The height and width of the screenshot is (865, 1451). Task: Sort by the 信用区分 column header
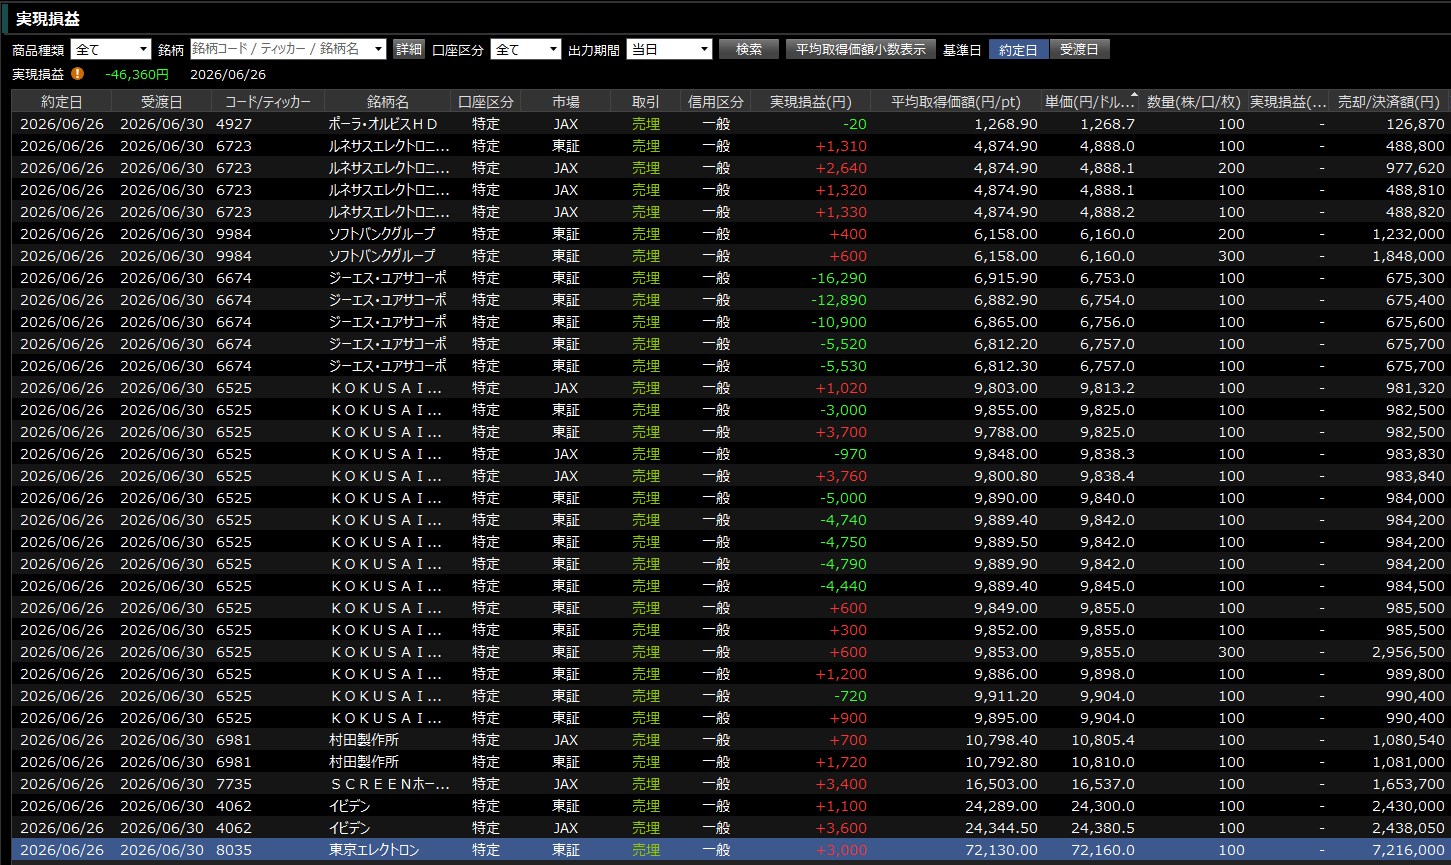716,101
